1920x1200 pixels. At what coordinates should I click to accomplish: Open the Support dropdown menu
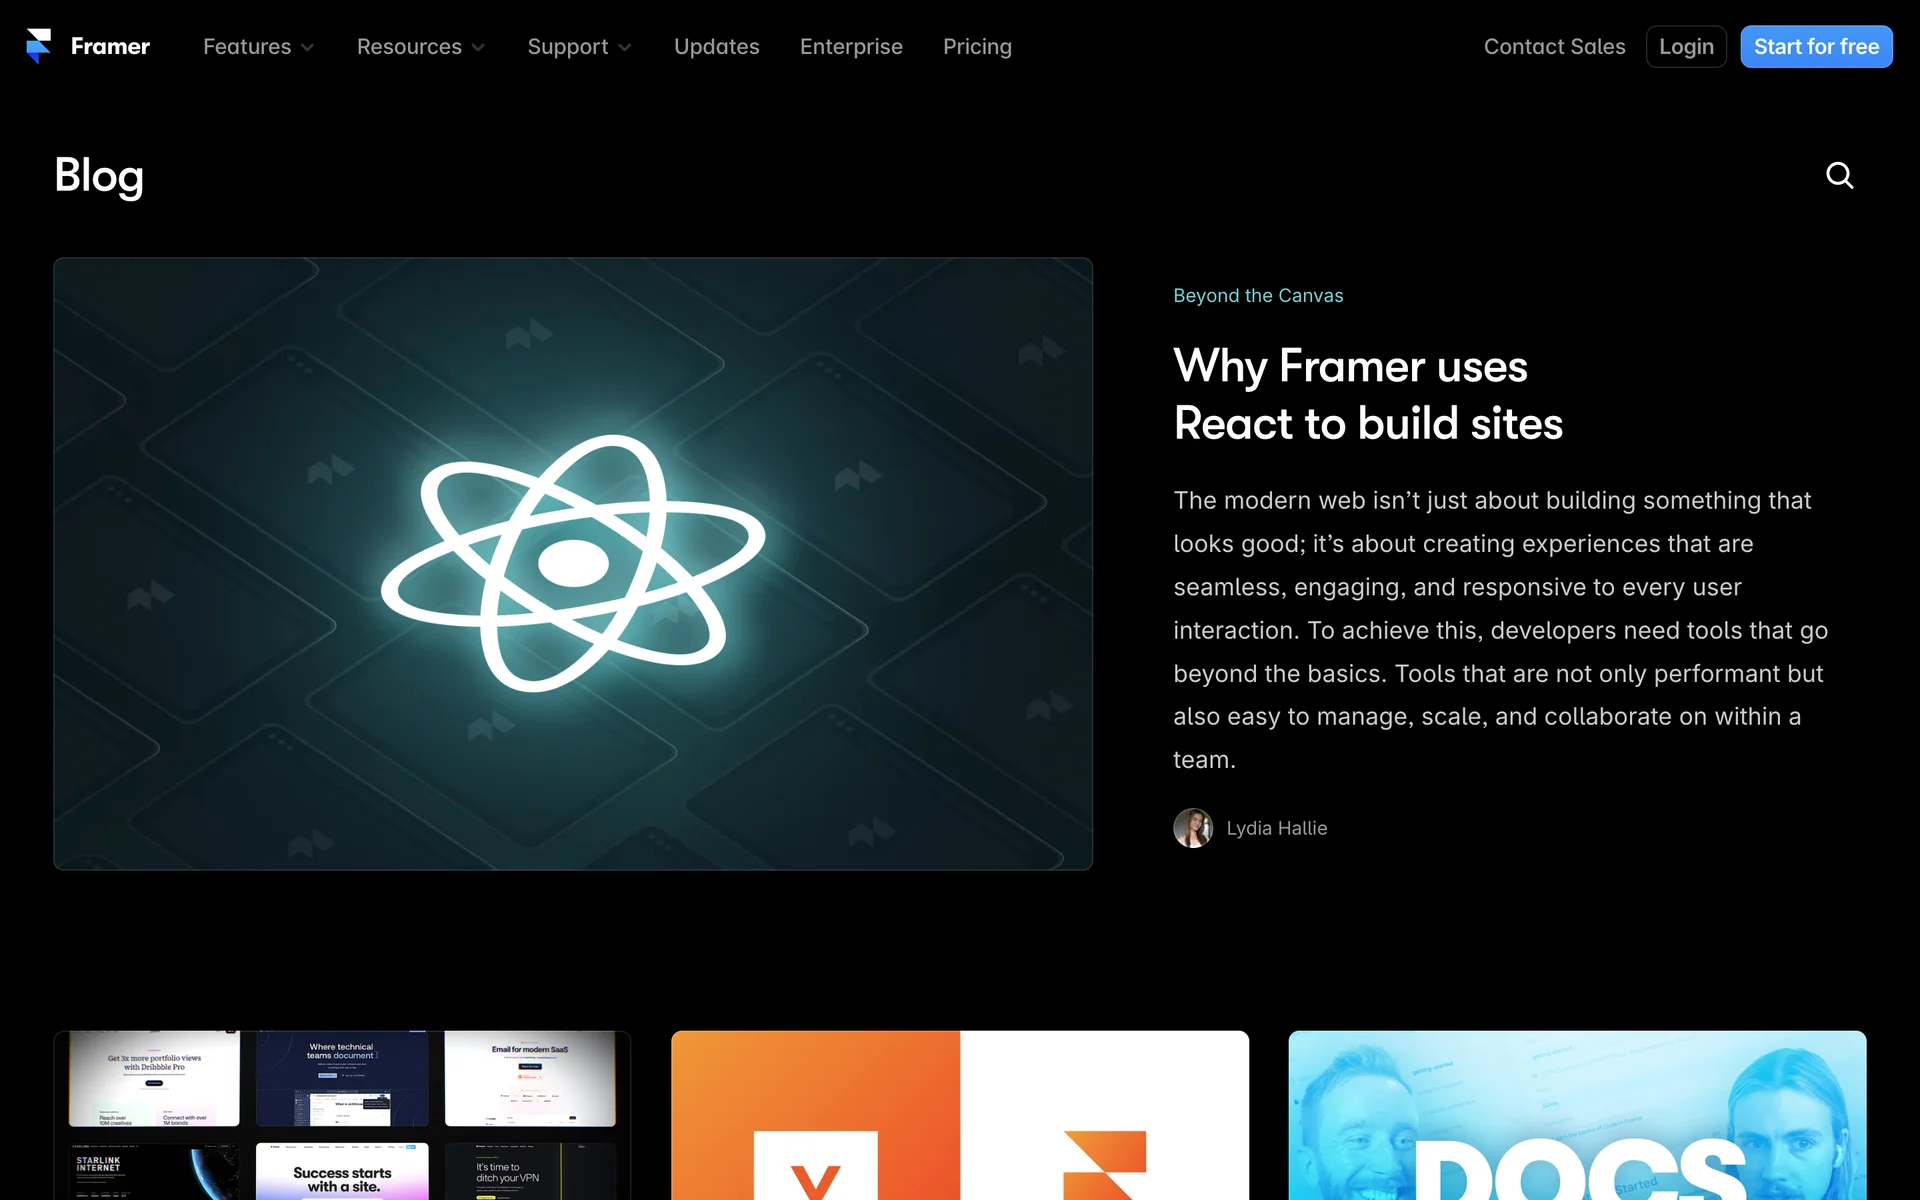[x=579, y=47]
